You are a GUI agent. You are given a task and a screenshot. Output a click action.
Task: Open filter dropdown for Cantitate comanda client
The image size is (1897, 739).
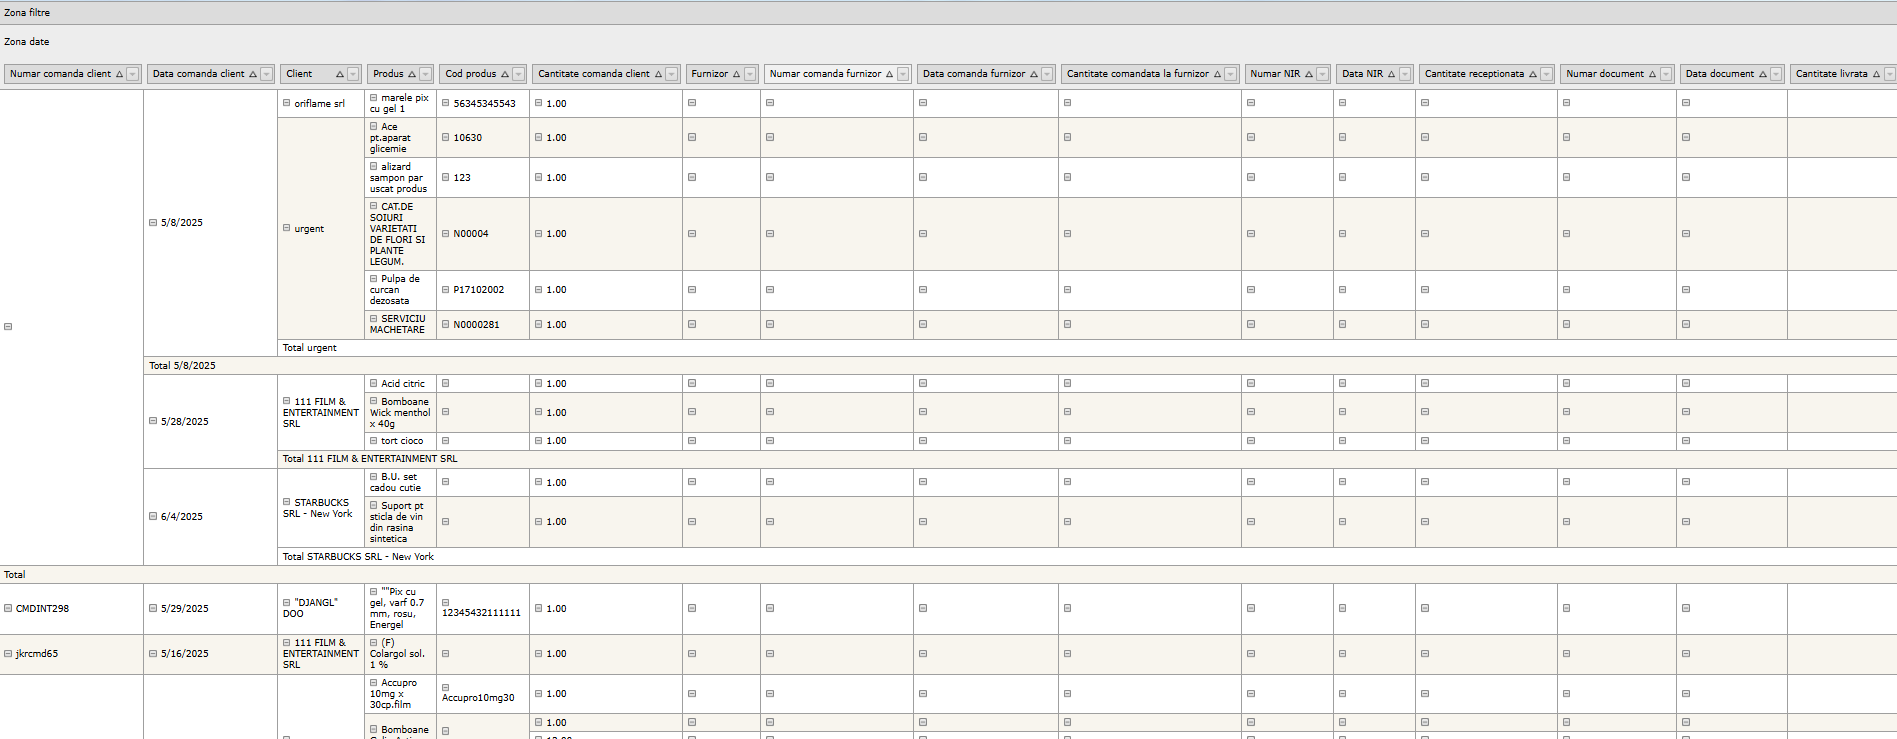672,74
